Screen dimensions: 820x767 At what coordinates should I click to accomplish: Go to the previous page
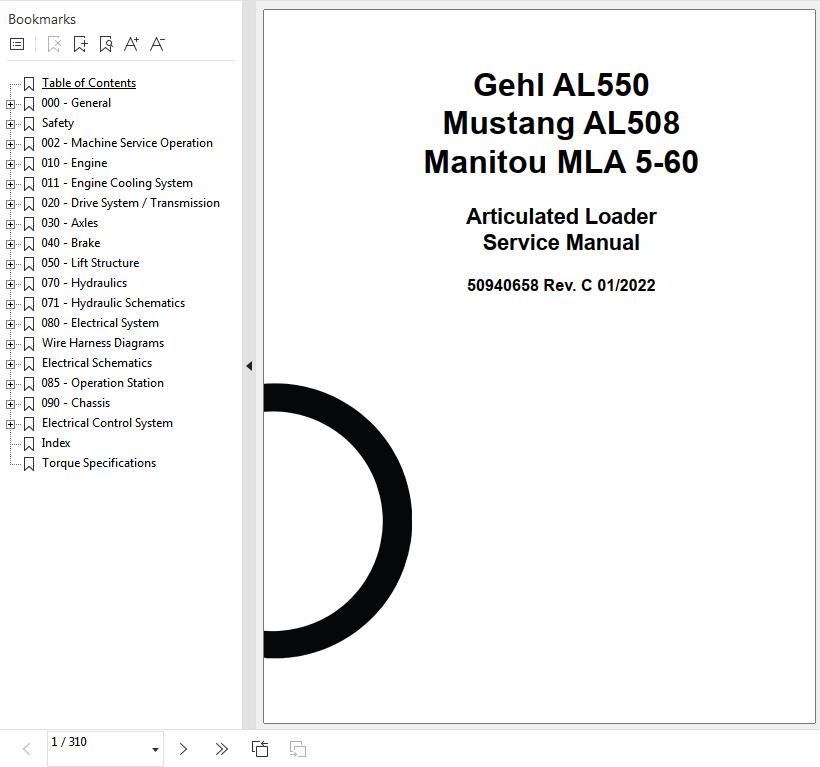[27, 749]
